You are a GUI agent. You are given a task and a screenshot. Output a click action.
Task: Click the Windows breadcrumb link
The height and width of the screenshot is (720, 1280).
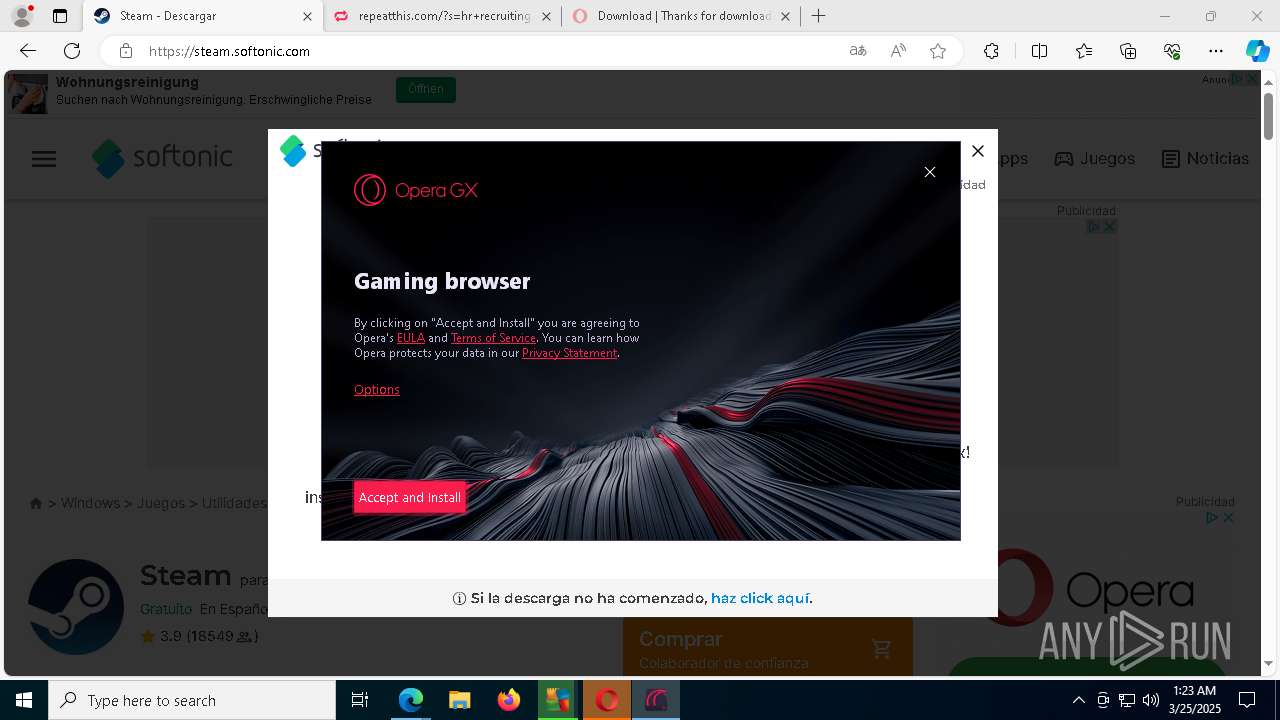pyautogui.click(x=90, y=503)
